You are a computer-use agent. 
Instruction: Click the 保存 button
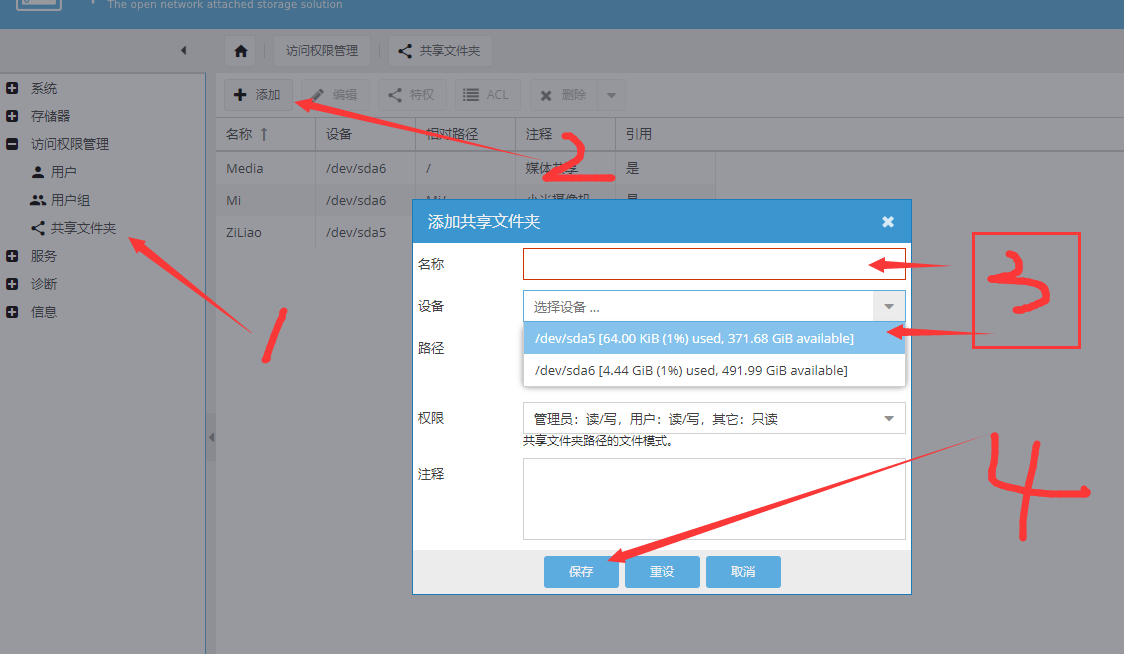(581, 572)
